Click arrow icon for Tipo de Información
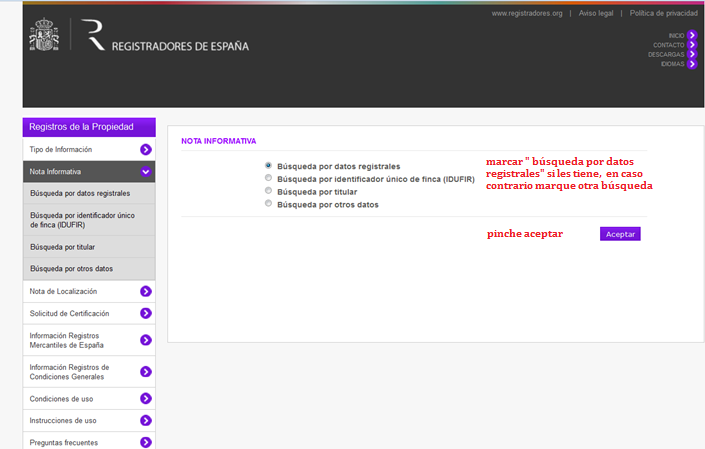 point(146,150)
